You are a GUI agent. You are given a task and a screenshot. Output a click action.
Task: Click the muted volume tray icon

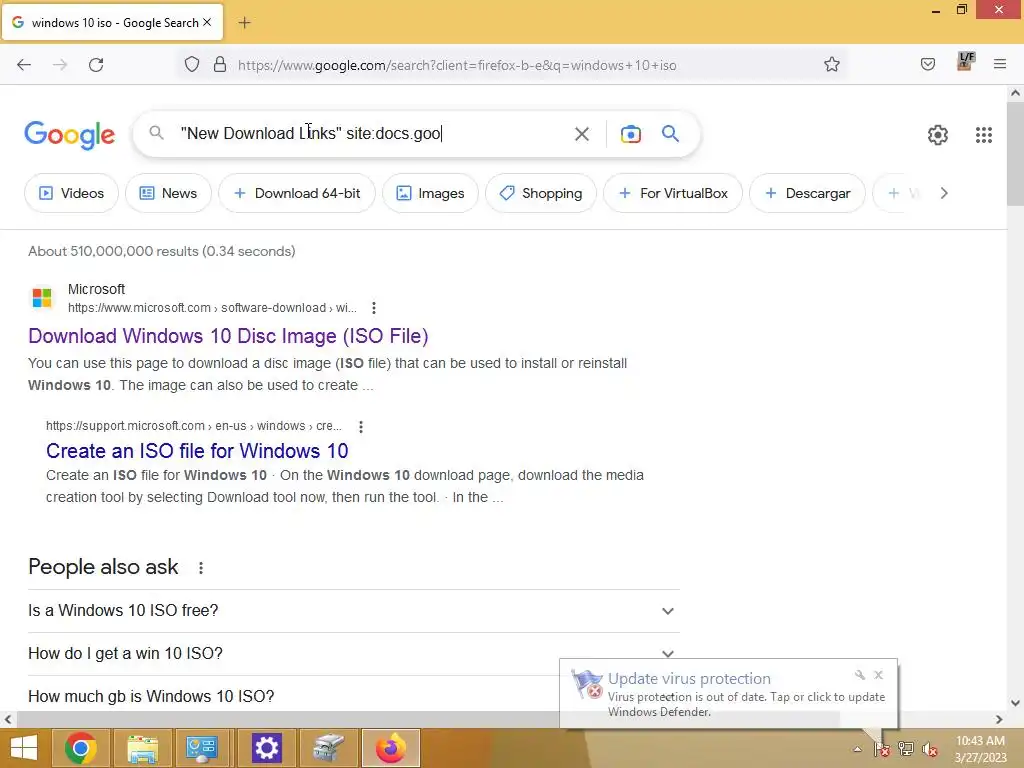[x=930, y=749]
